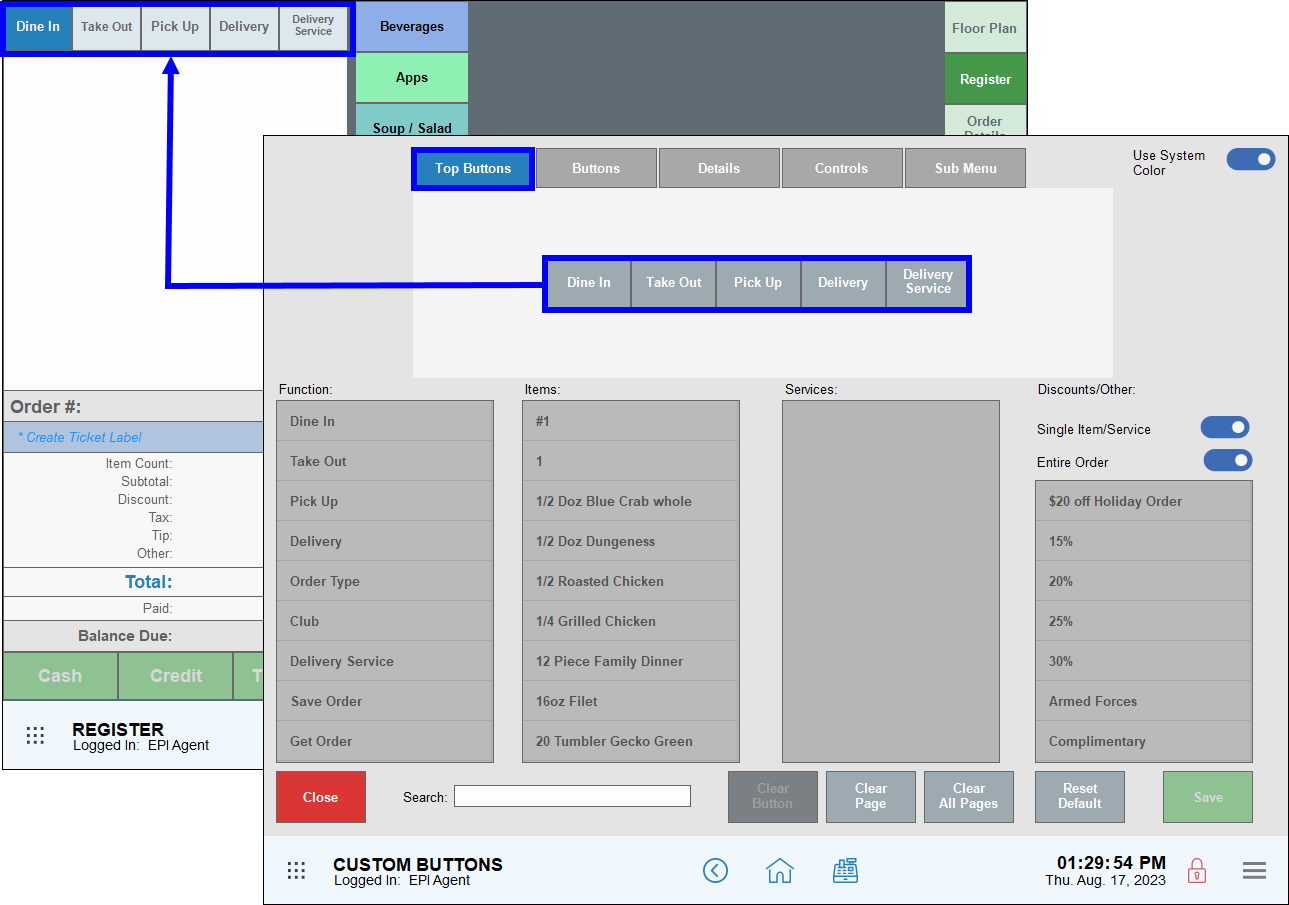Viewport: 1289px width, 905px height.
Task: Click green Register button in Register window
Action: 985,79
